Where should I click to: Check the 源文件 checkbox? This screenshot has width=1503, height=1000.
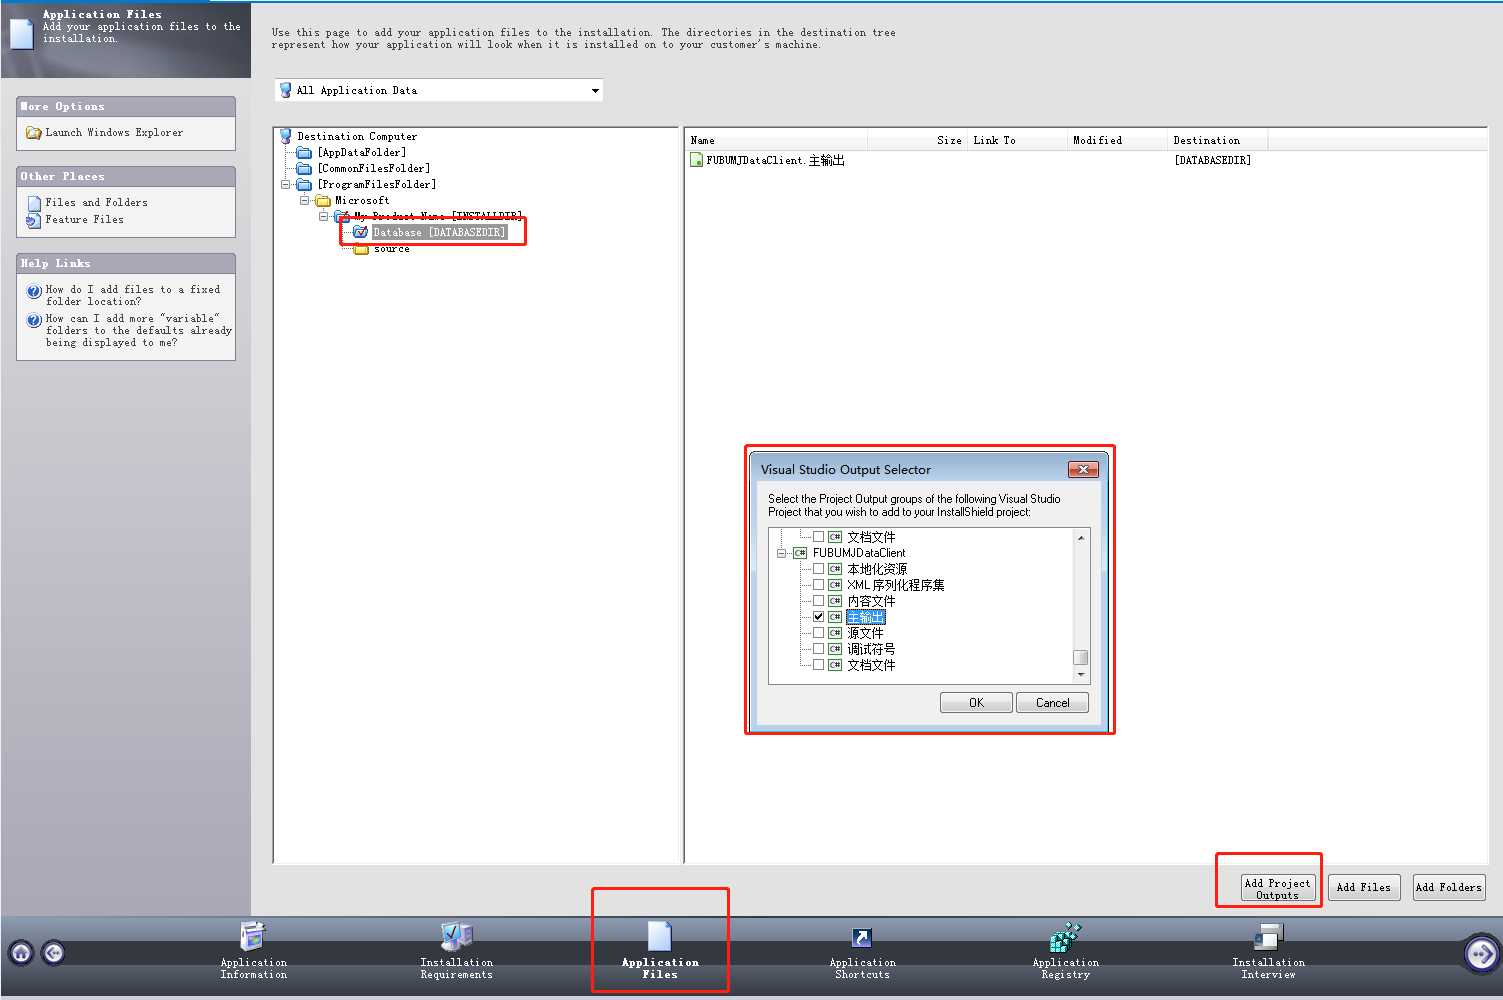818,633
